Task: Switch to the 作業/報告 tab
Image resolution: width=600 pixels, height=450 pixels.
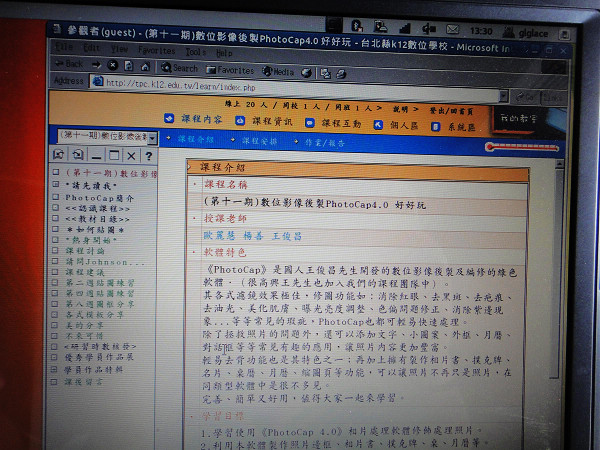Action: pyautogui.click(x=324, y=143)
